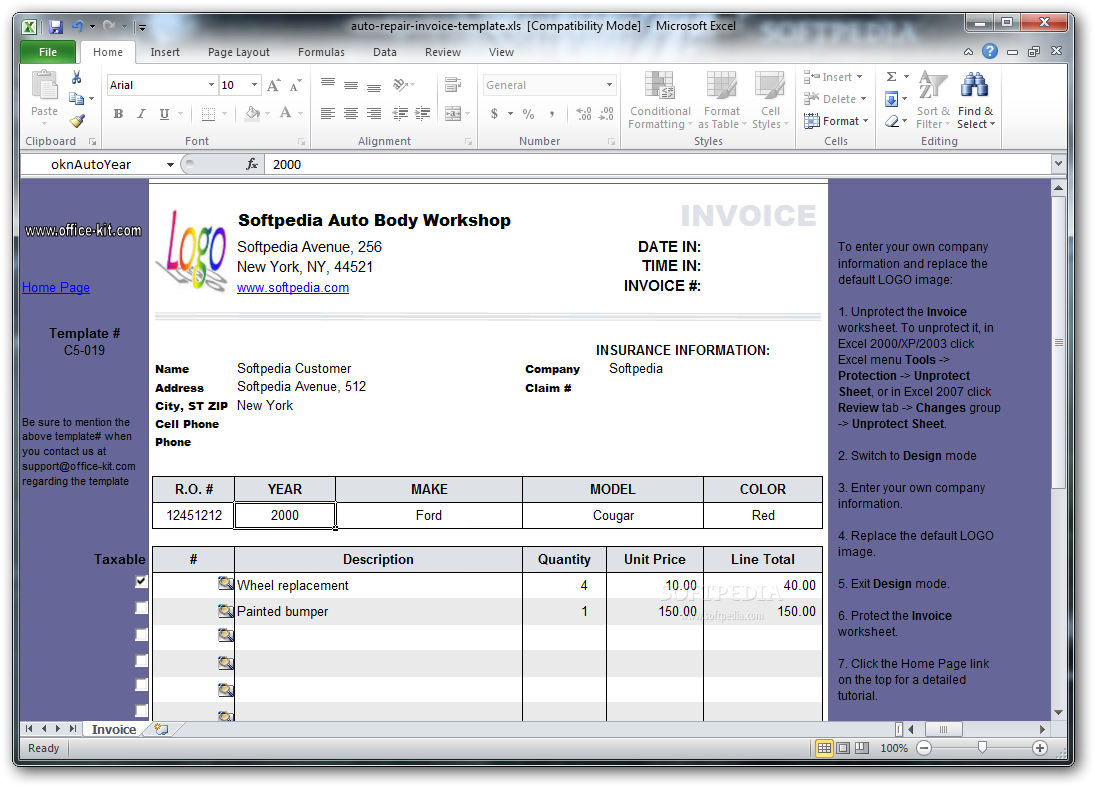Viewport: 1095px width, 787px height.
Task: Click Increase Decimal icon
Action: (584, 114)
